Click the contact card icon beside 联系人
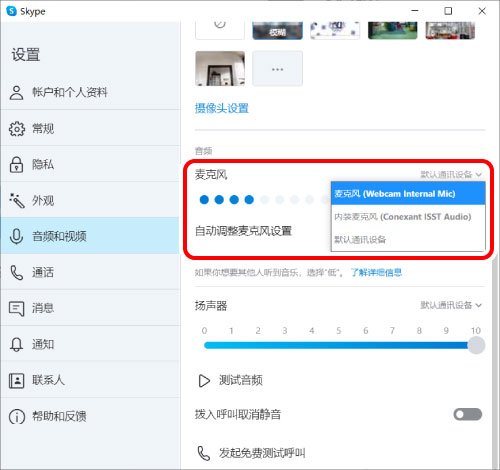Viewport: 500px width, 470px height. [x=16, y=380]
